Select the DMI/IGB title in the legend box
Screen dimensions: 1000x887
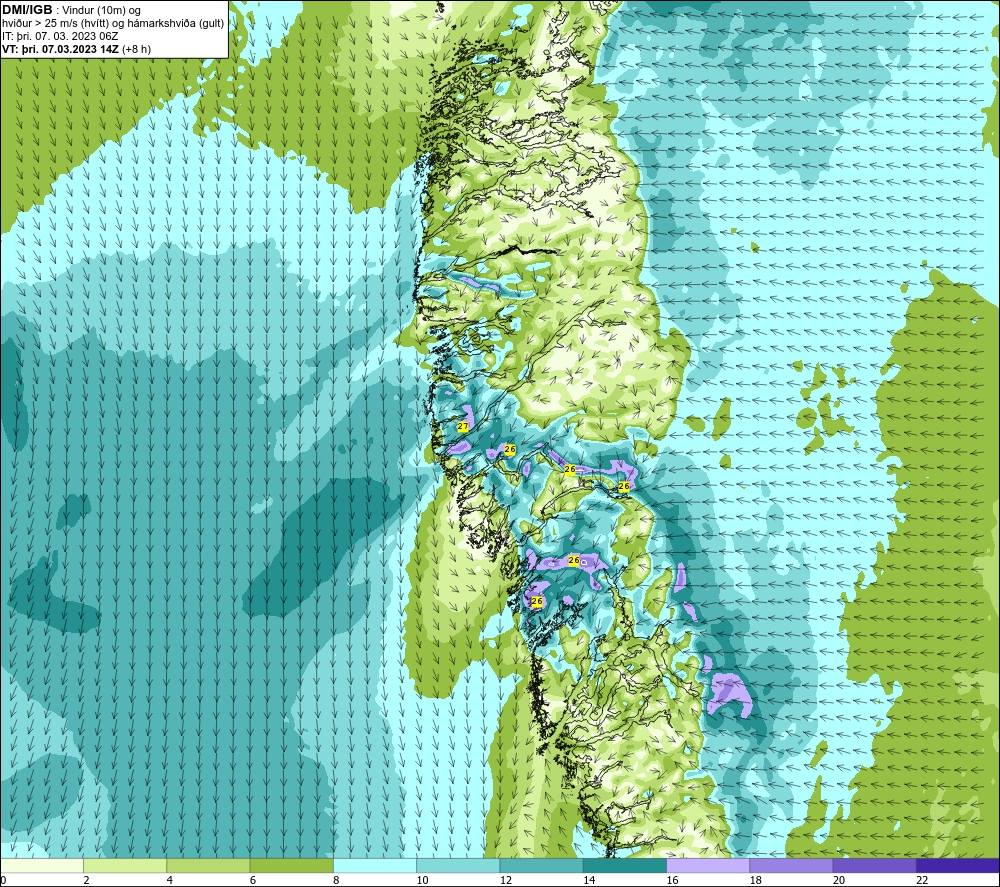coord(27,10)
